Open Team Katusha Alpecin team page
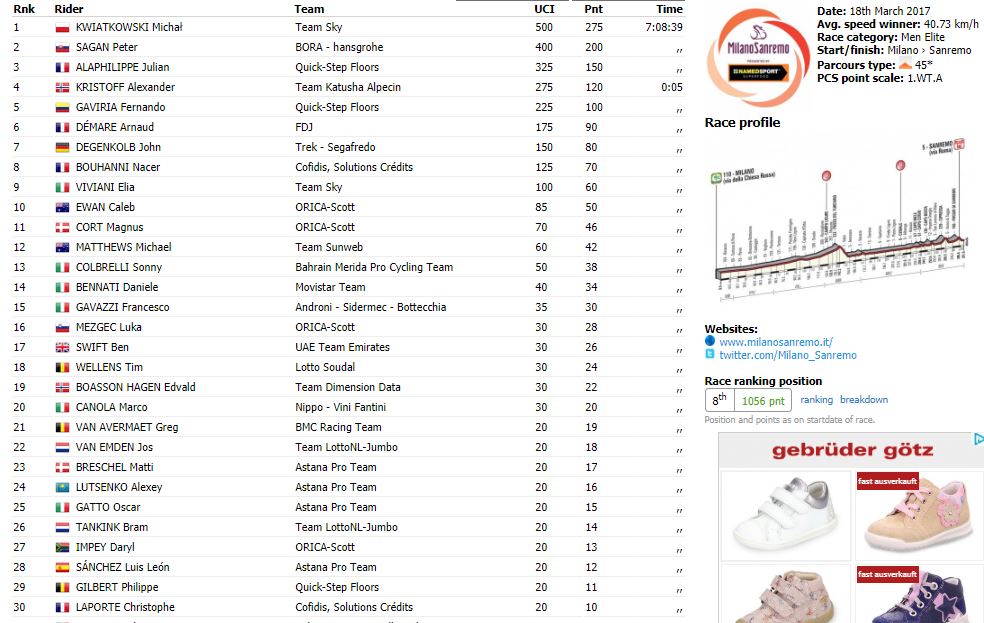 coord(348,87)
